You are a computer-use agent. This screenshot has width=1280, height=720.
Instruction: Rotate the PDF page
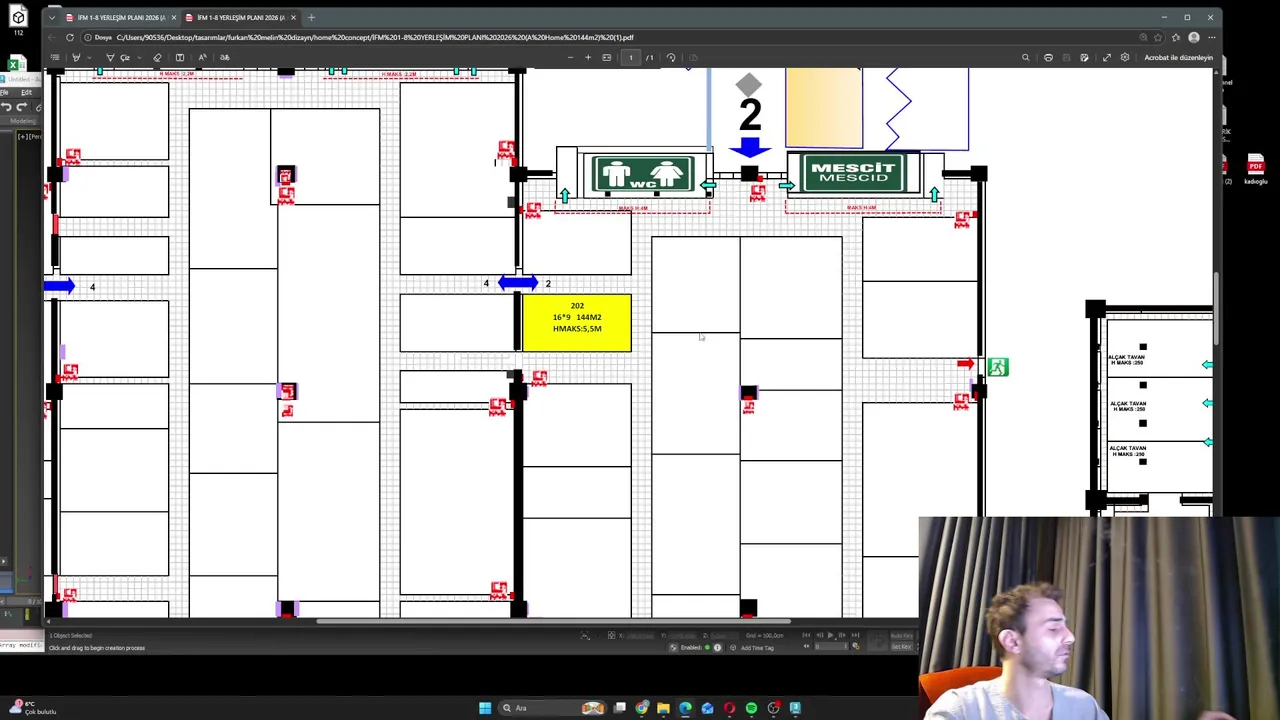click(x=671, y=57)
